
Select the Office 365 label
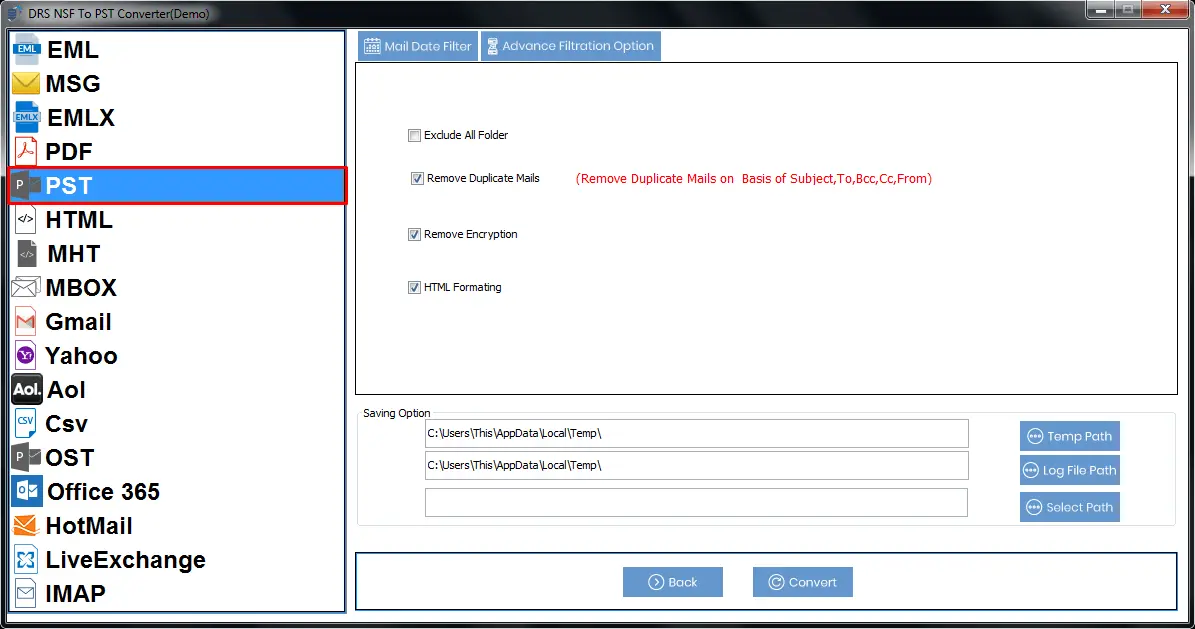(104, 492)
